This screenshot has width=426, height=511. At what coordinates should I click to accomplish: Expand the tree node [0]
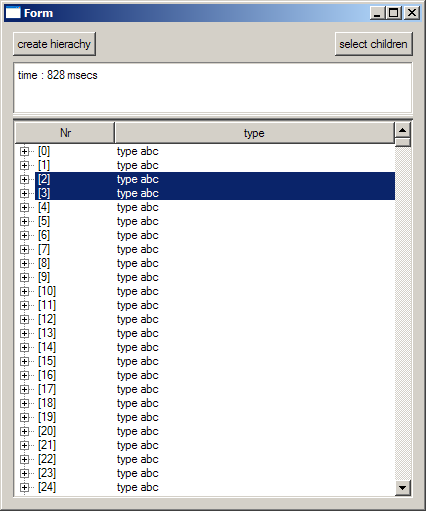(x=24, y=152)
